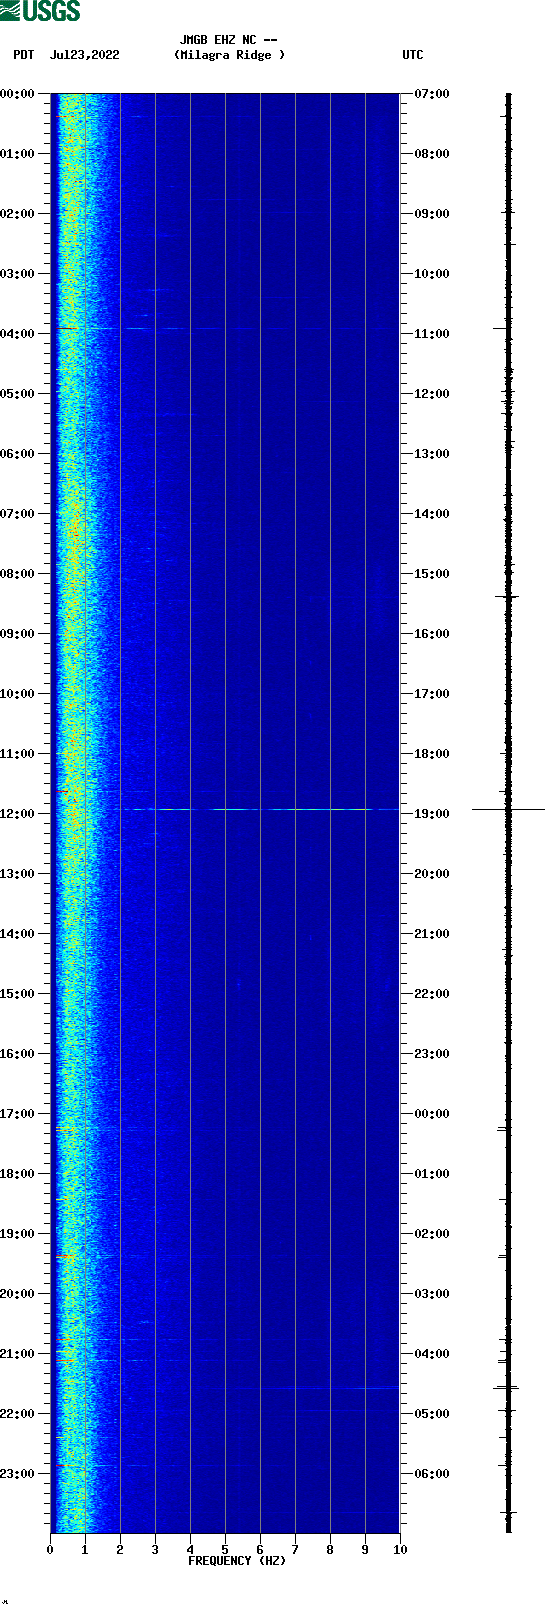Click the 08:00 UTC time label
This screenshot has height=1613, width=552.
coord(431,154)
